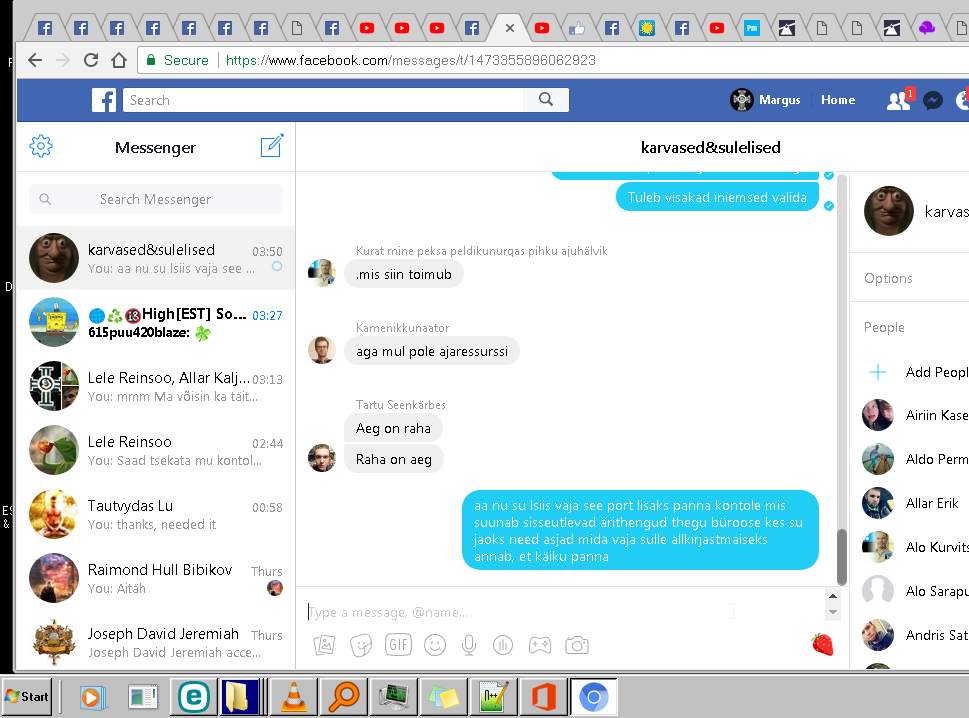Switch to the first YouTube tab
This screenshot has width=969, height=718.
coord(367,28)
